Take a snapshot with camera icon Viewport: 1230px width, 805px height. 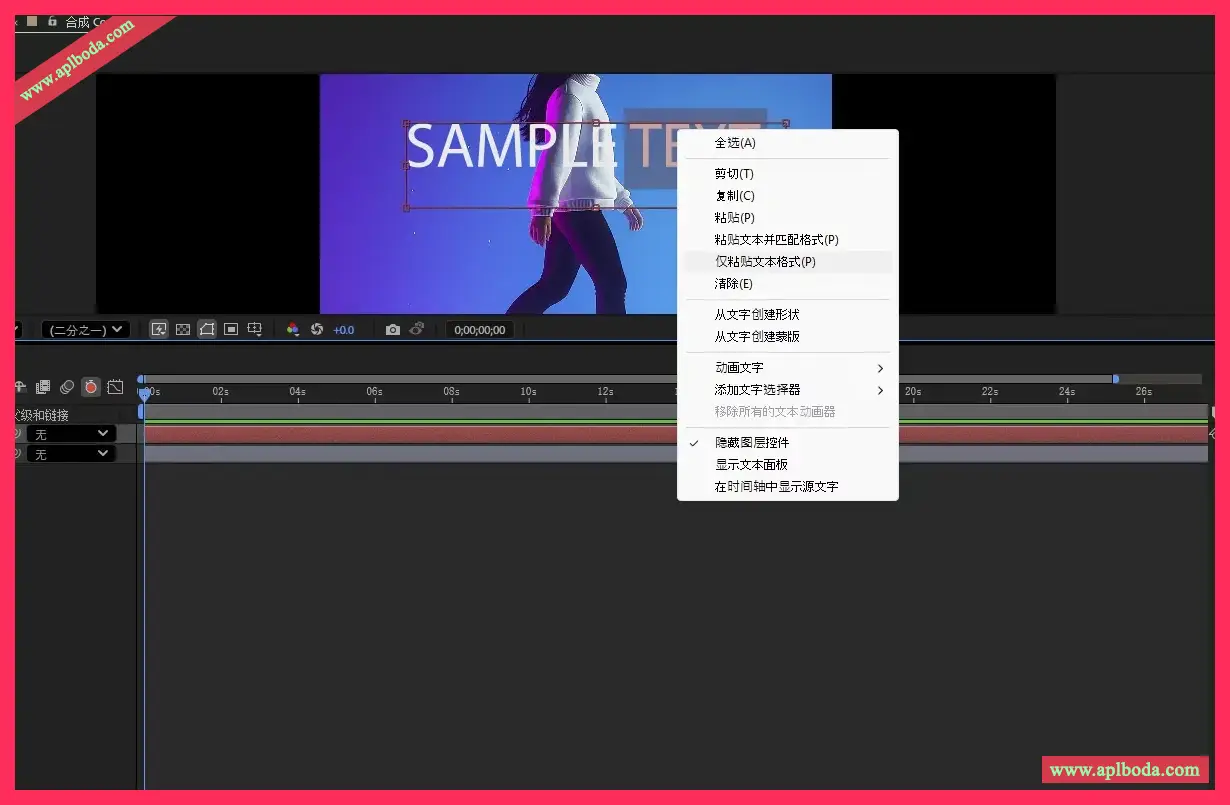393,329
